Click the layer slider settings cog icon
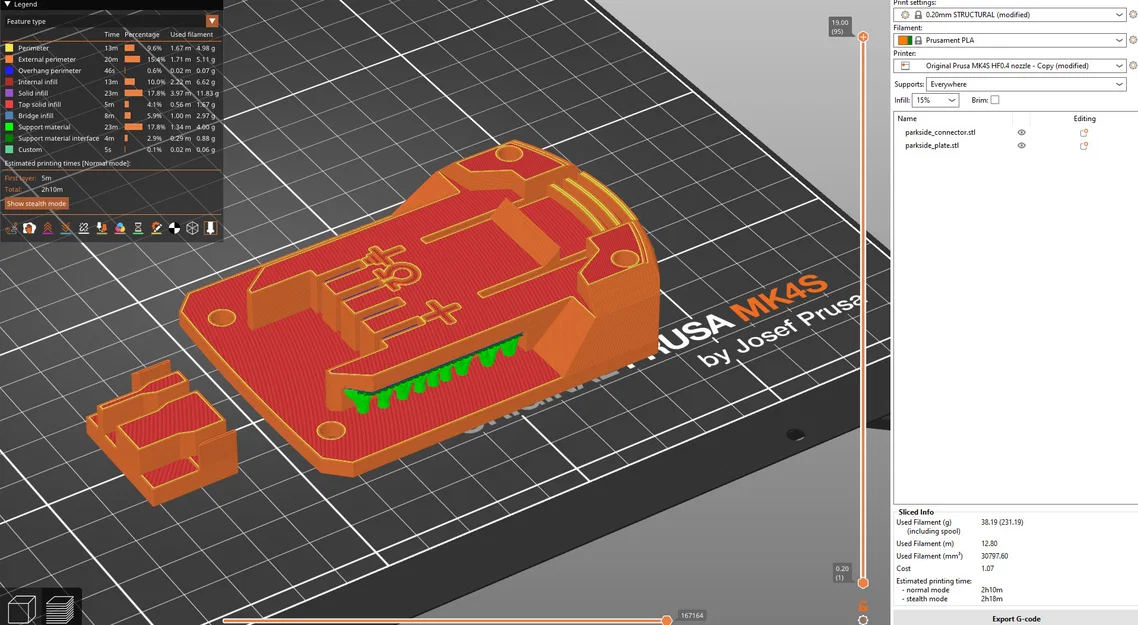The height and width of the screenshot is (625, 1138). click(863, 620)
